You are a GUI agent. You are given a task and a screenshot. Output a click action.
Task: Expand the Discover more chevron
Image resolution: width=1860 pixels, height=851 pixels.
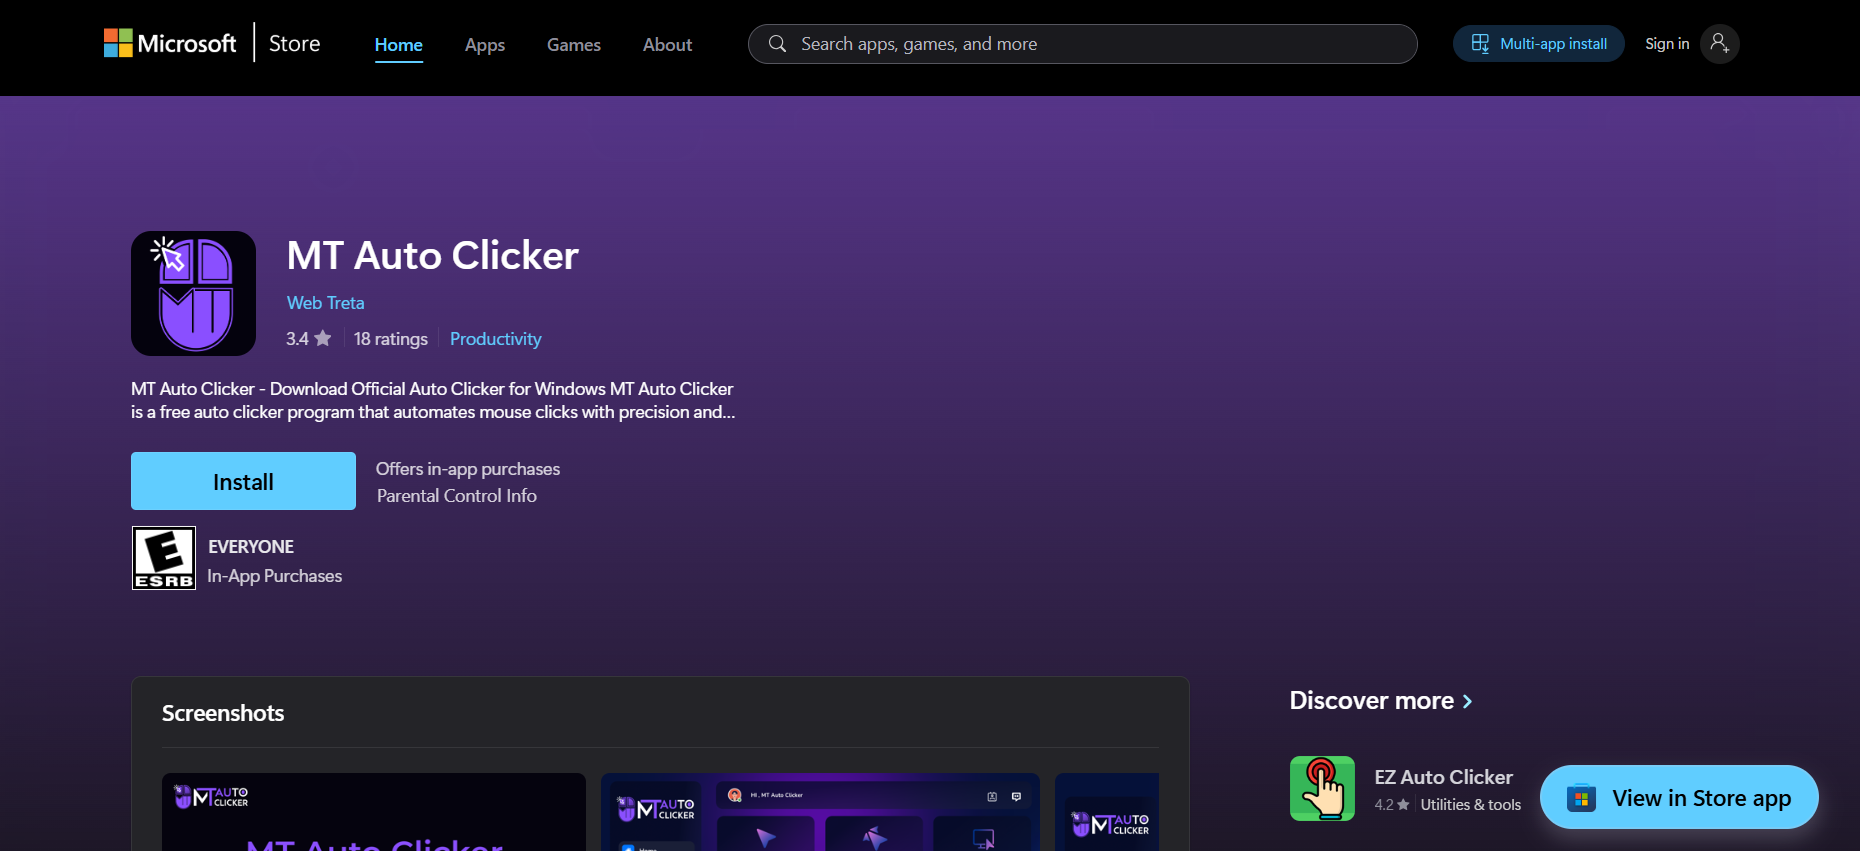point(1467,701)
